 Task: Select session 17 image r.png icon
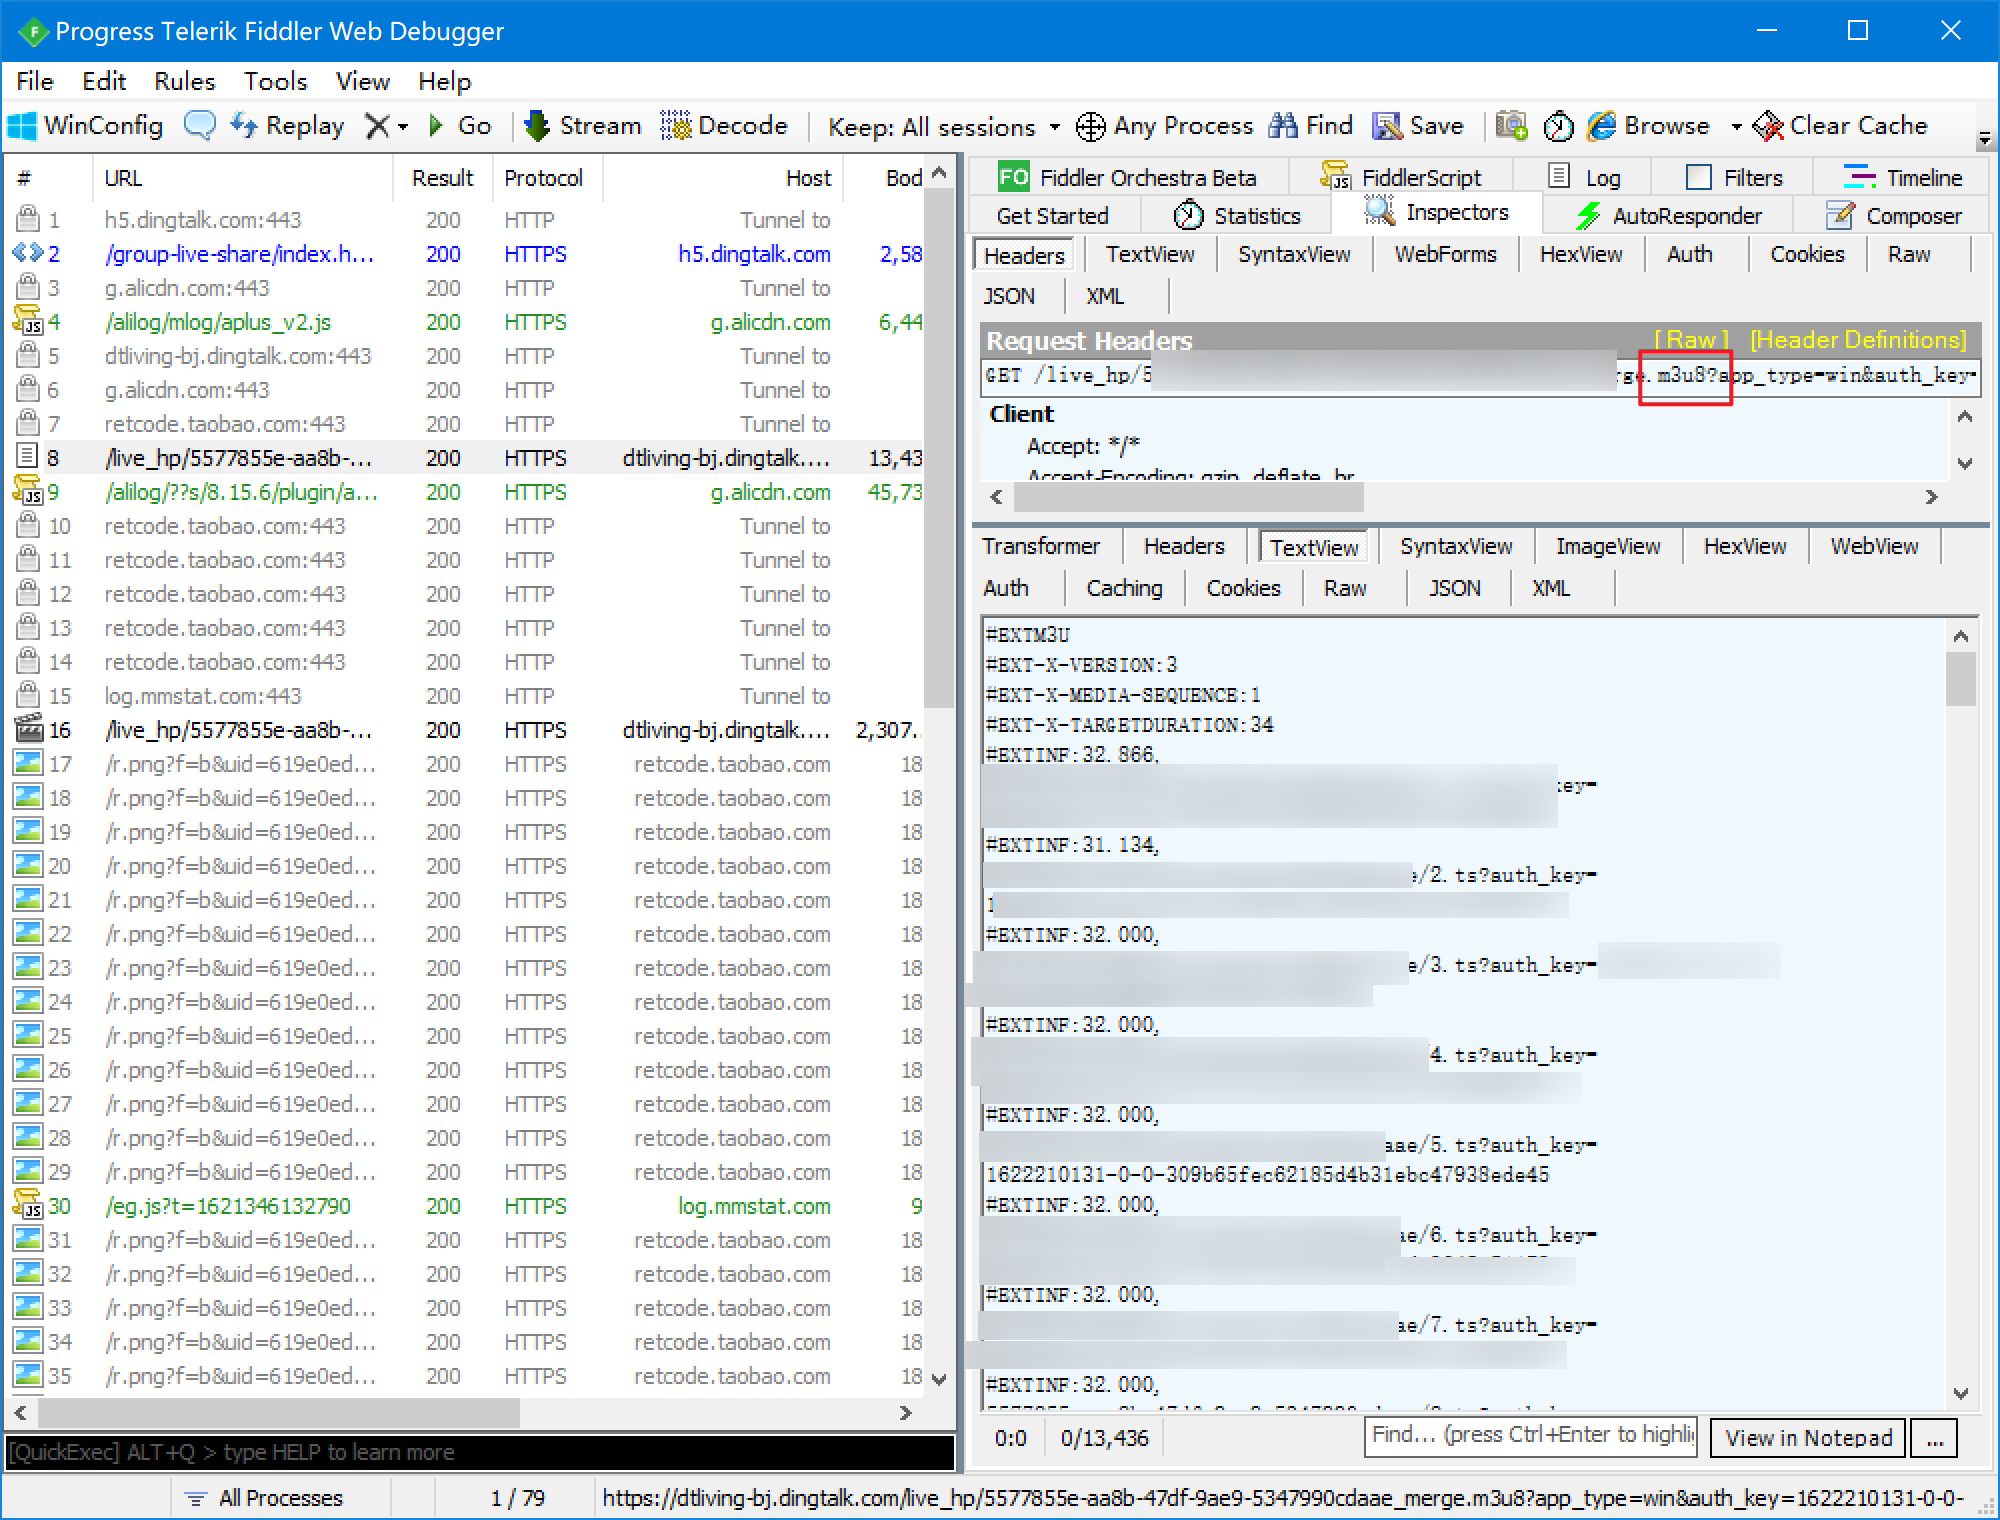coord(27,764)
